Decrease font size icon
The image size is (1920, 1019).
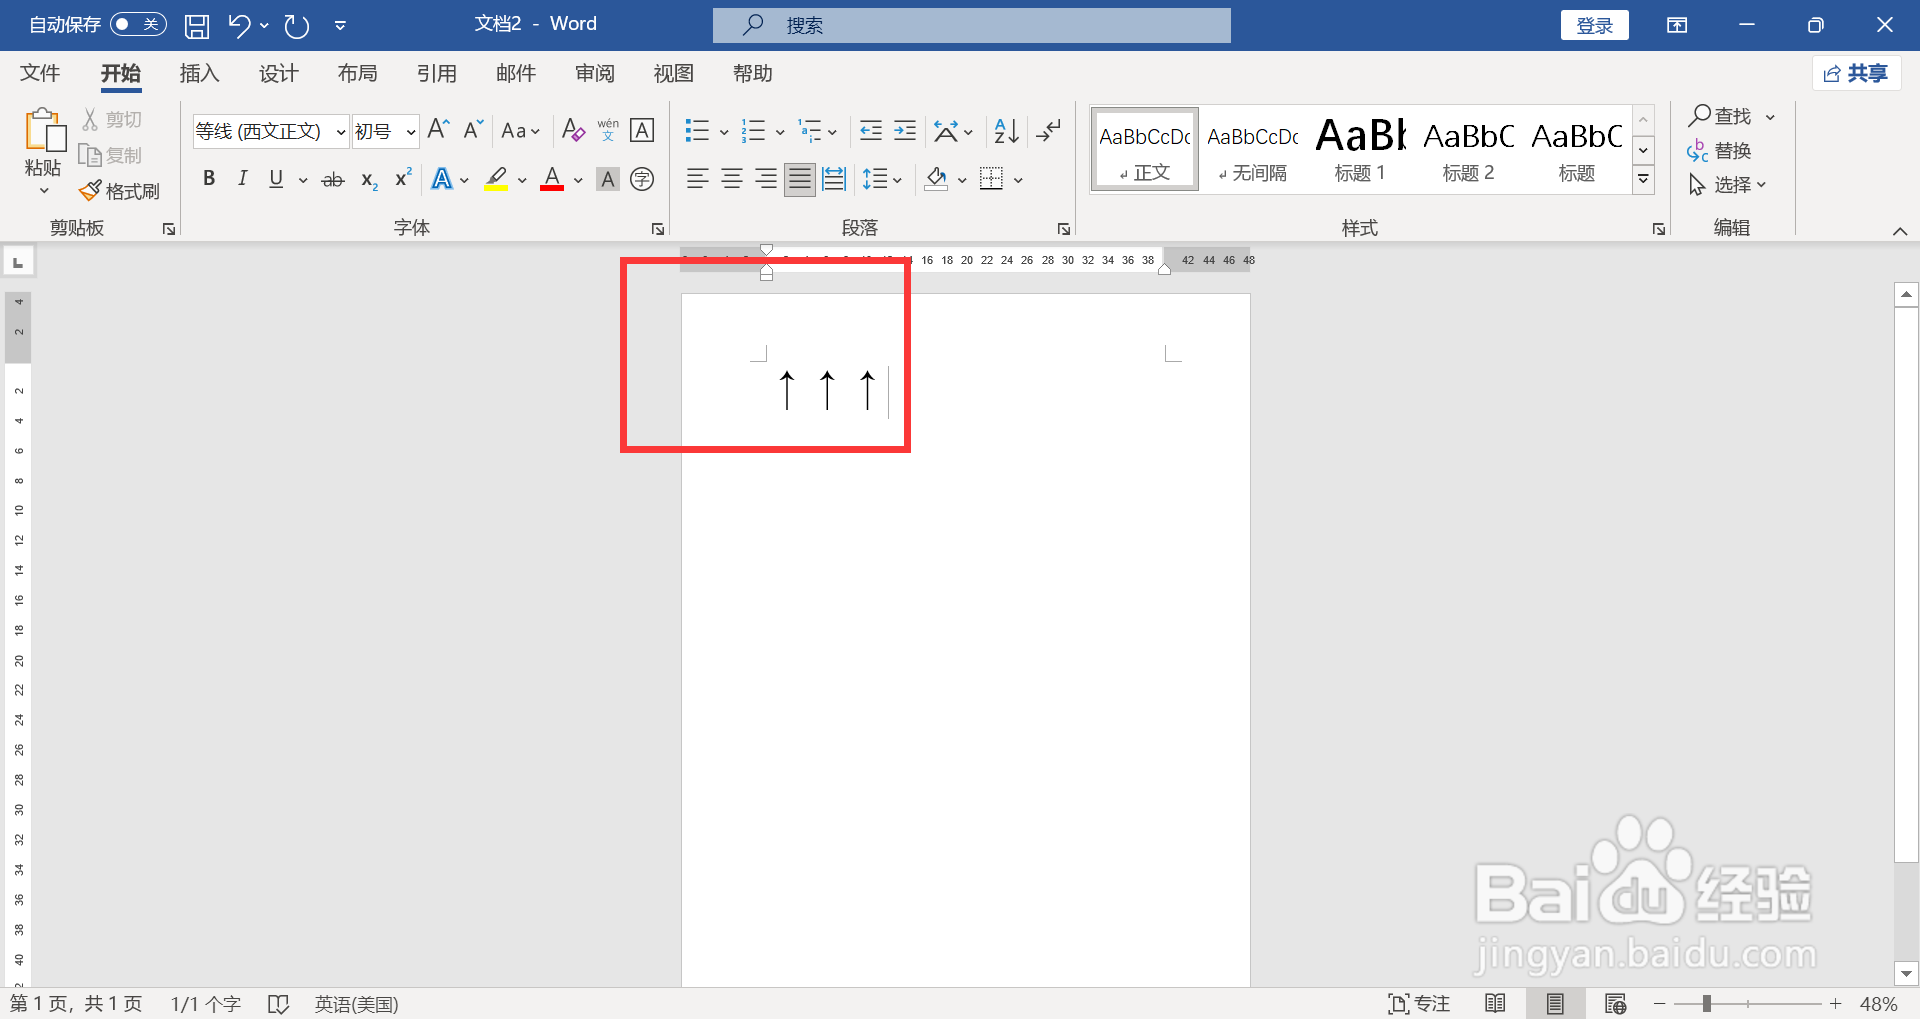pyautogui.click(x=473, y=130)
